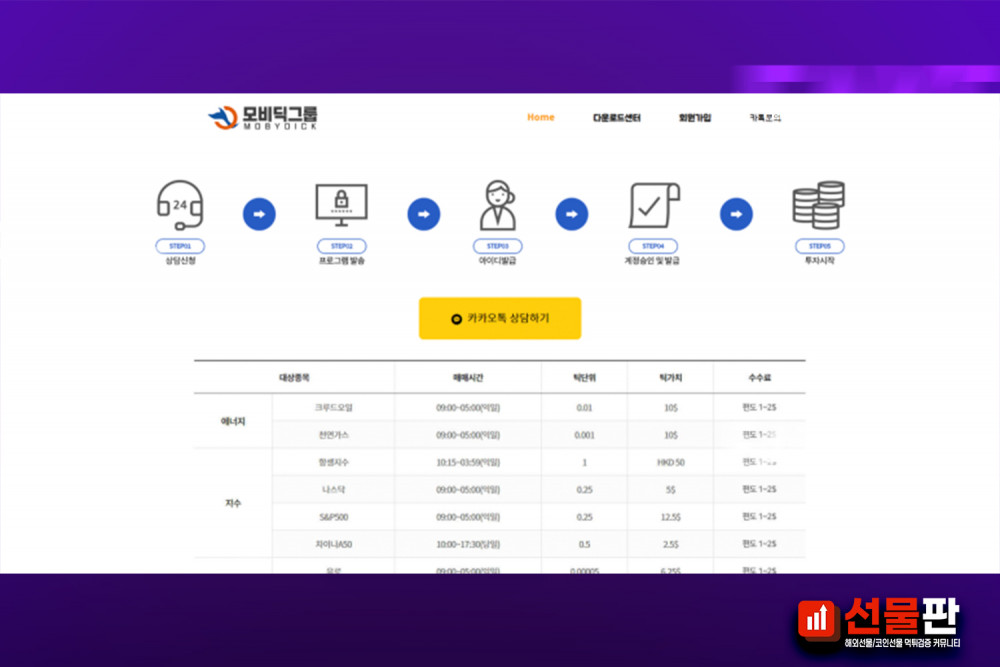
Task: Click the STEP05 badge label
Action: click(x=818, y=246)
